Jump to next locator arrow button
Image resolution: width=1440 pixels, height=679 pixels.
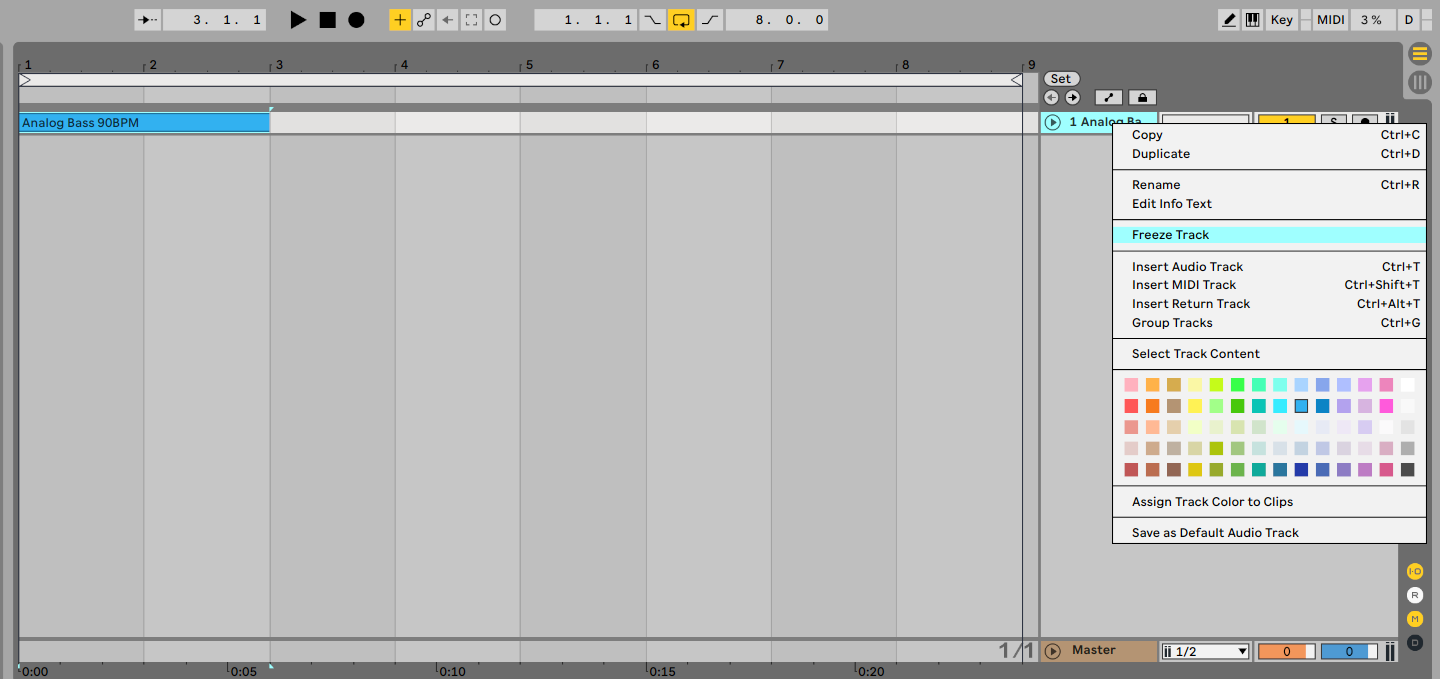[x=1072, y=97]
